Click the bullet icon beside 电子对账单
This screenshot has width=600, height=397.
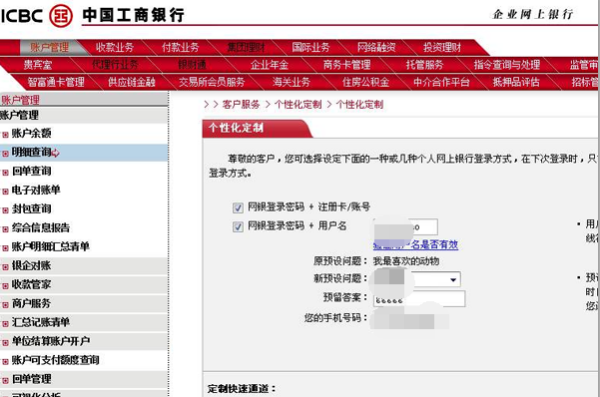pos(5,191)
